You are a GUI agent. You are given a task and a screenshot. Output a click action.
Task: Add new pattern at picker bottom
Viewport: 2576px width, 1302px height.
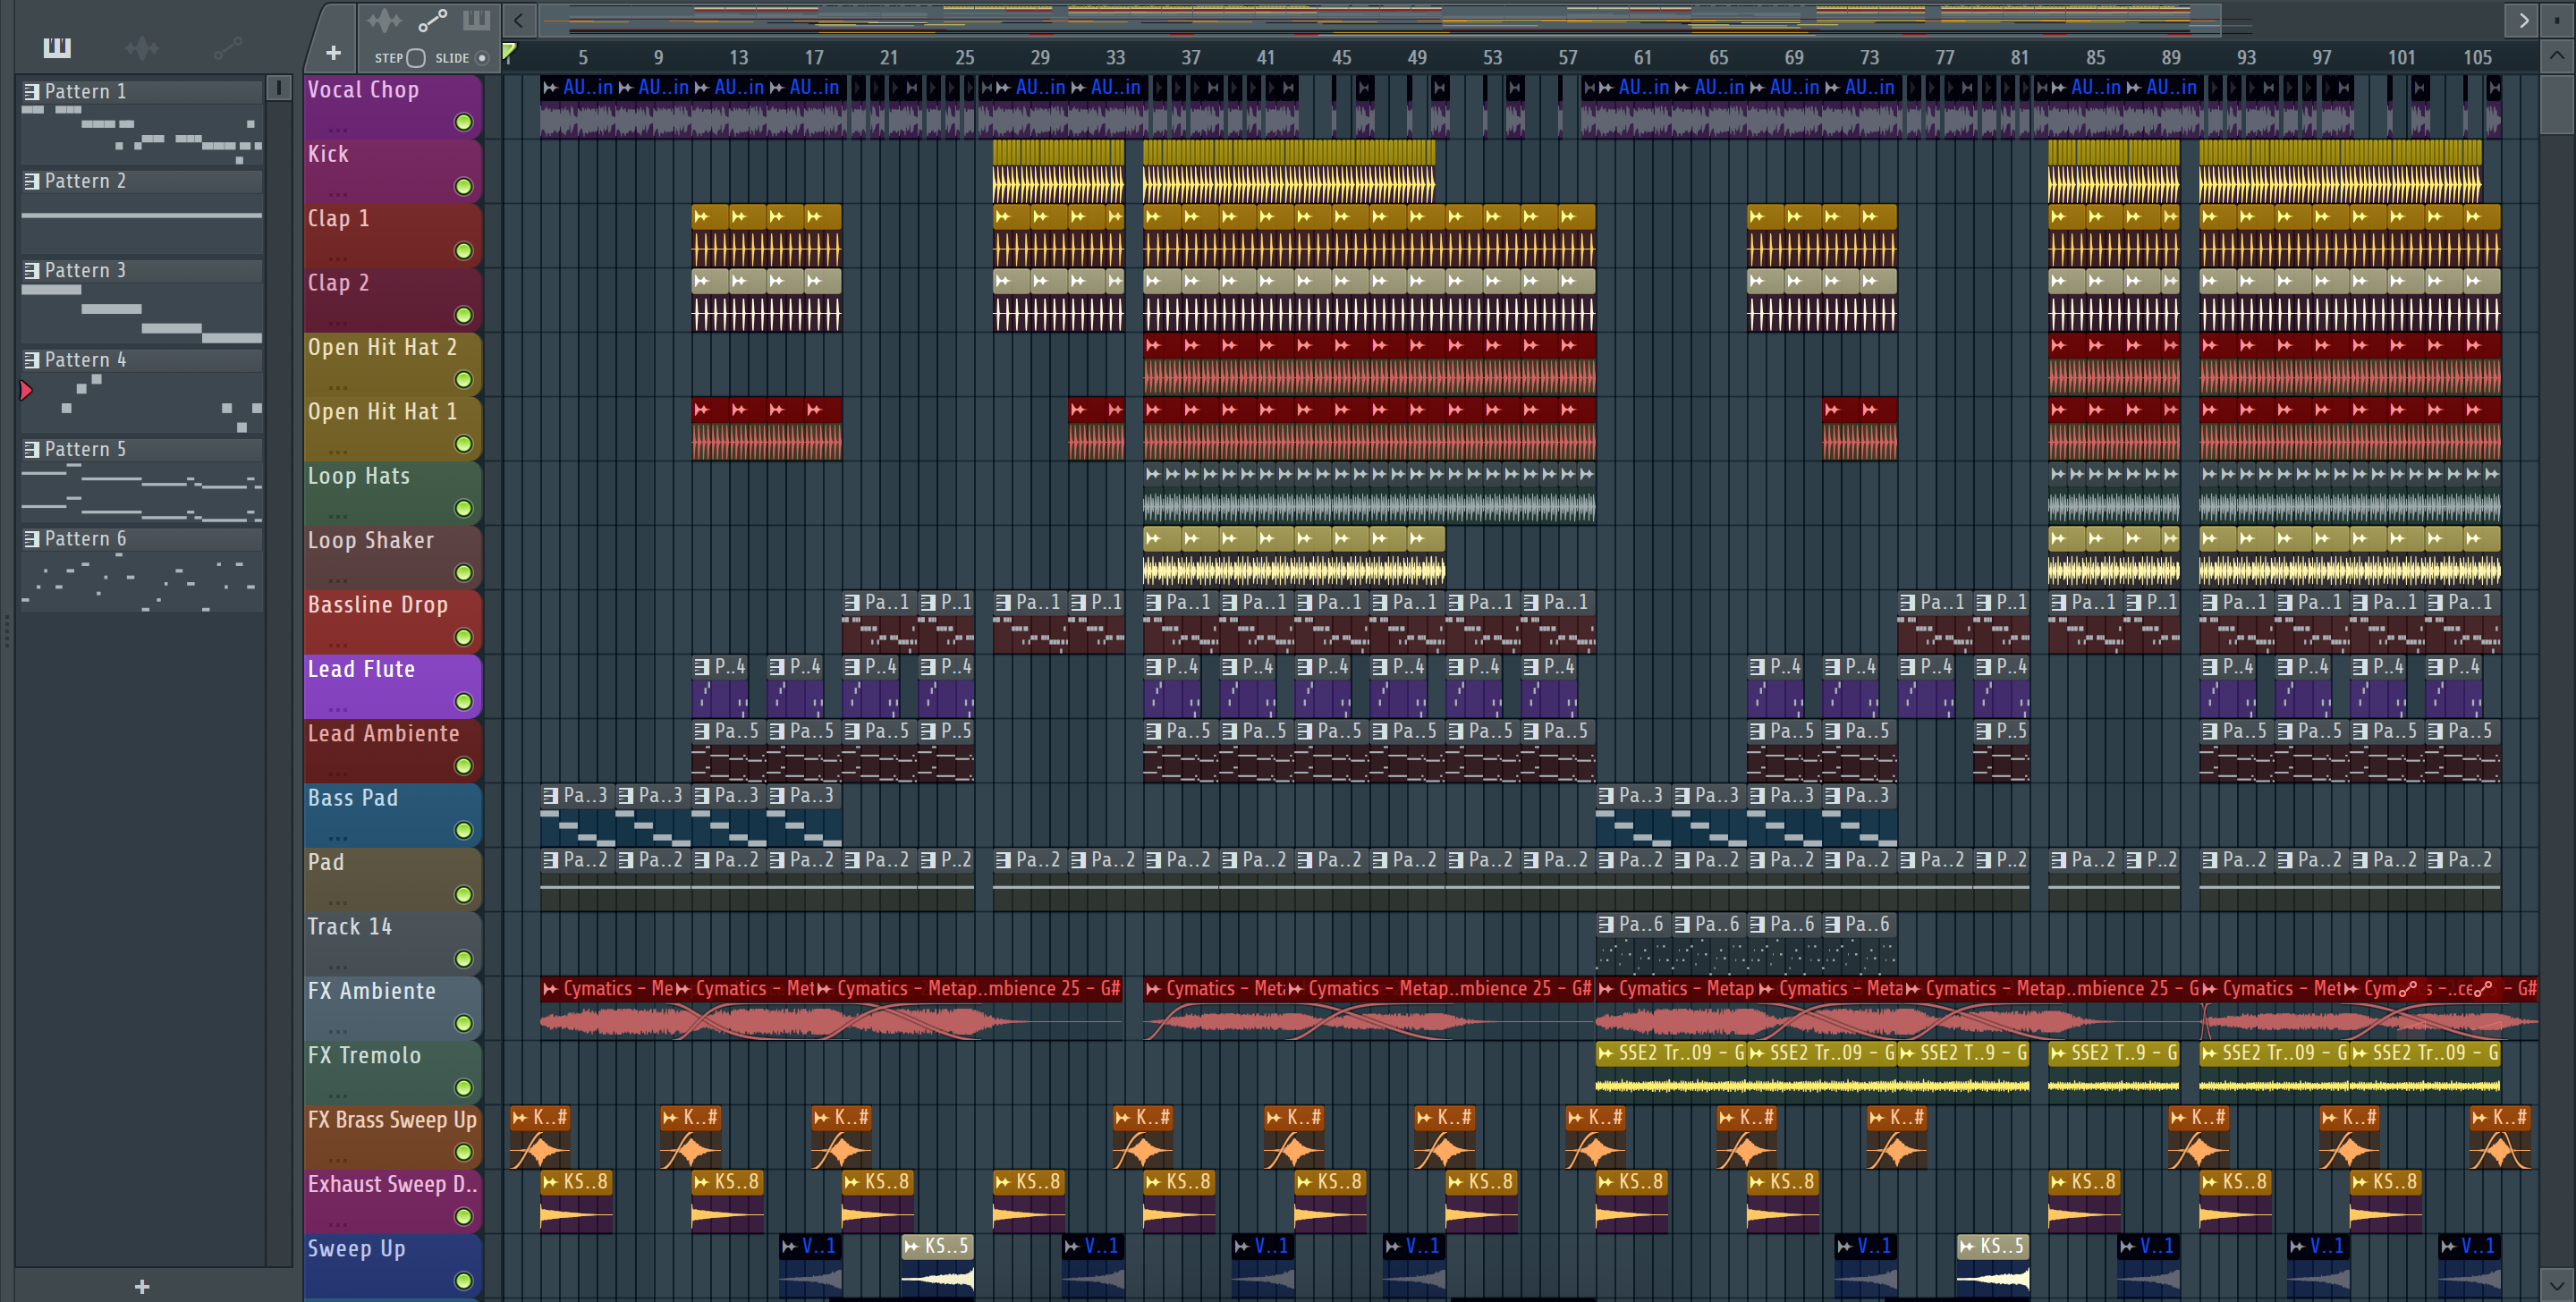point(142,1286)
